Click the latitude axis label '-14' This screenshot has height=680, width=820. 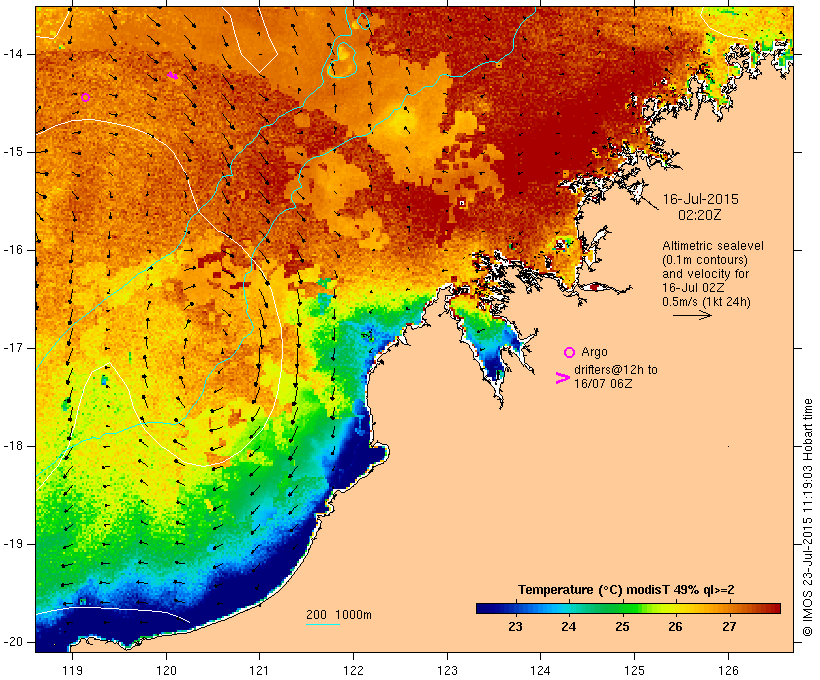tap(13, 54)
